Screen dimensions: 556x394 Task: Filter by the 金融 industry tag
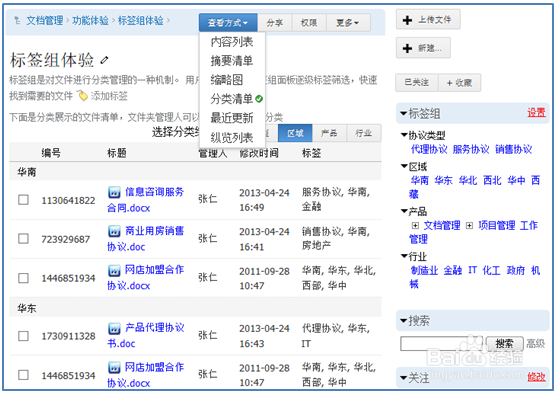453,271
